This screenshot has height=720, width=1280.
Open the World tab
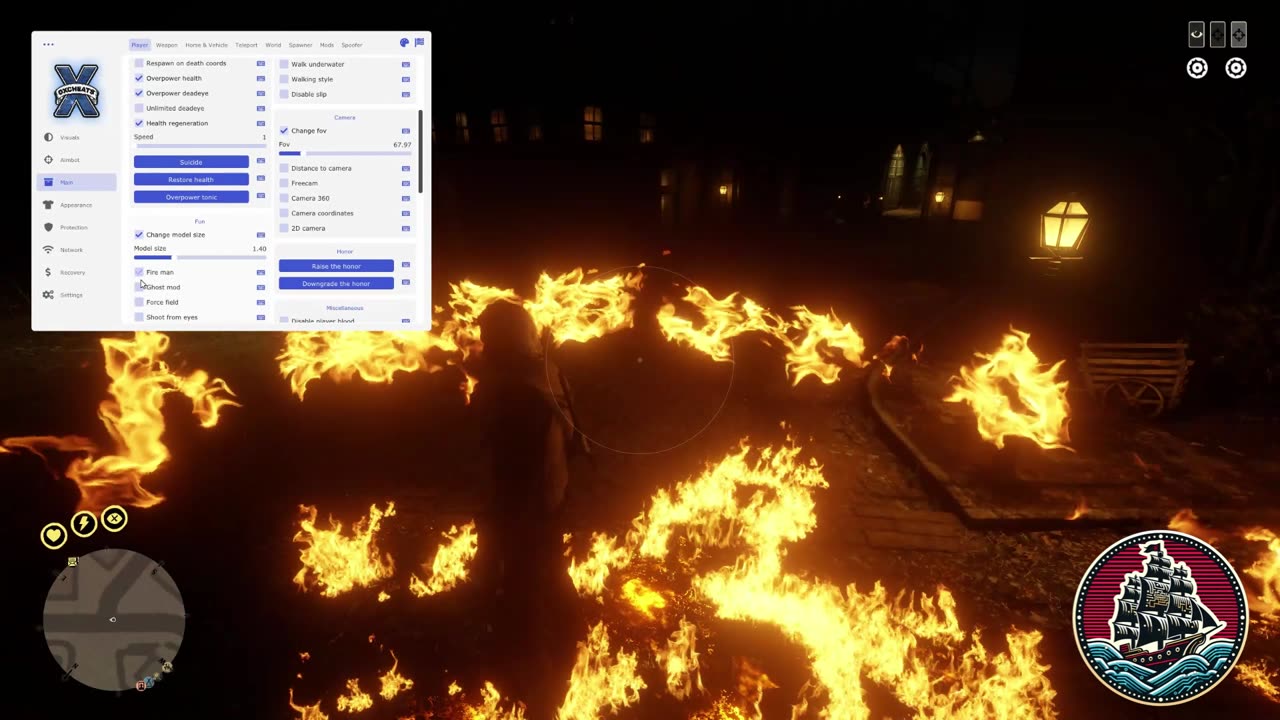[x=273, y=45]
